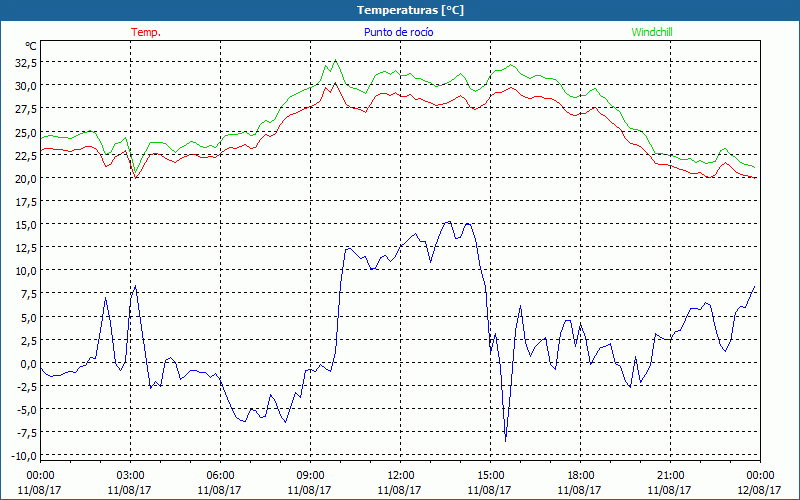Viewport: 800px width, 500px height.
Task: Click the 22,5 y-axis value
Action: [x=26, y=156]
